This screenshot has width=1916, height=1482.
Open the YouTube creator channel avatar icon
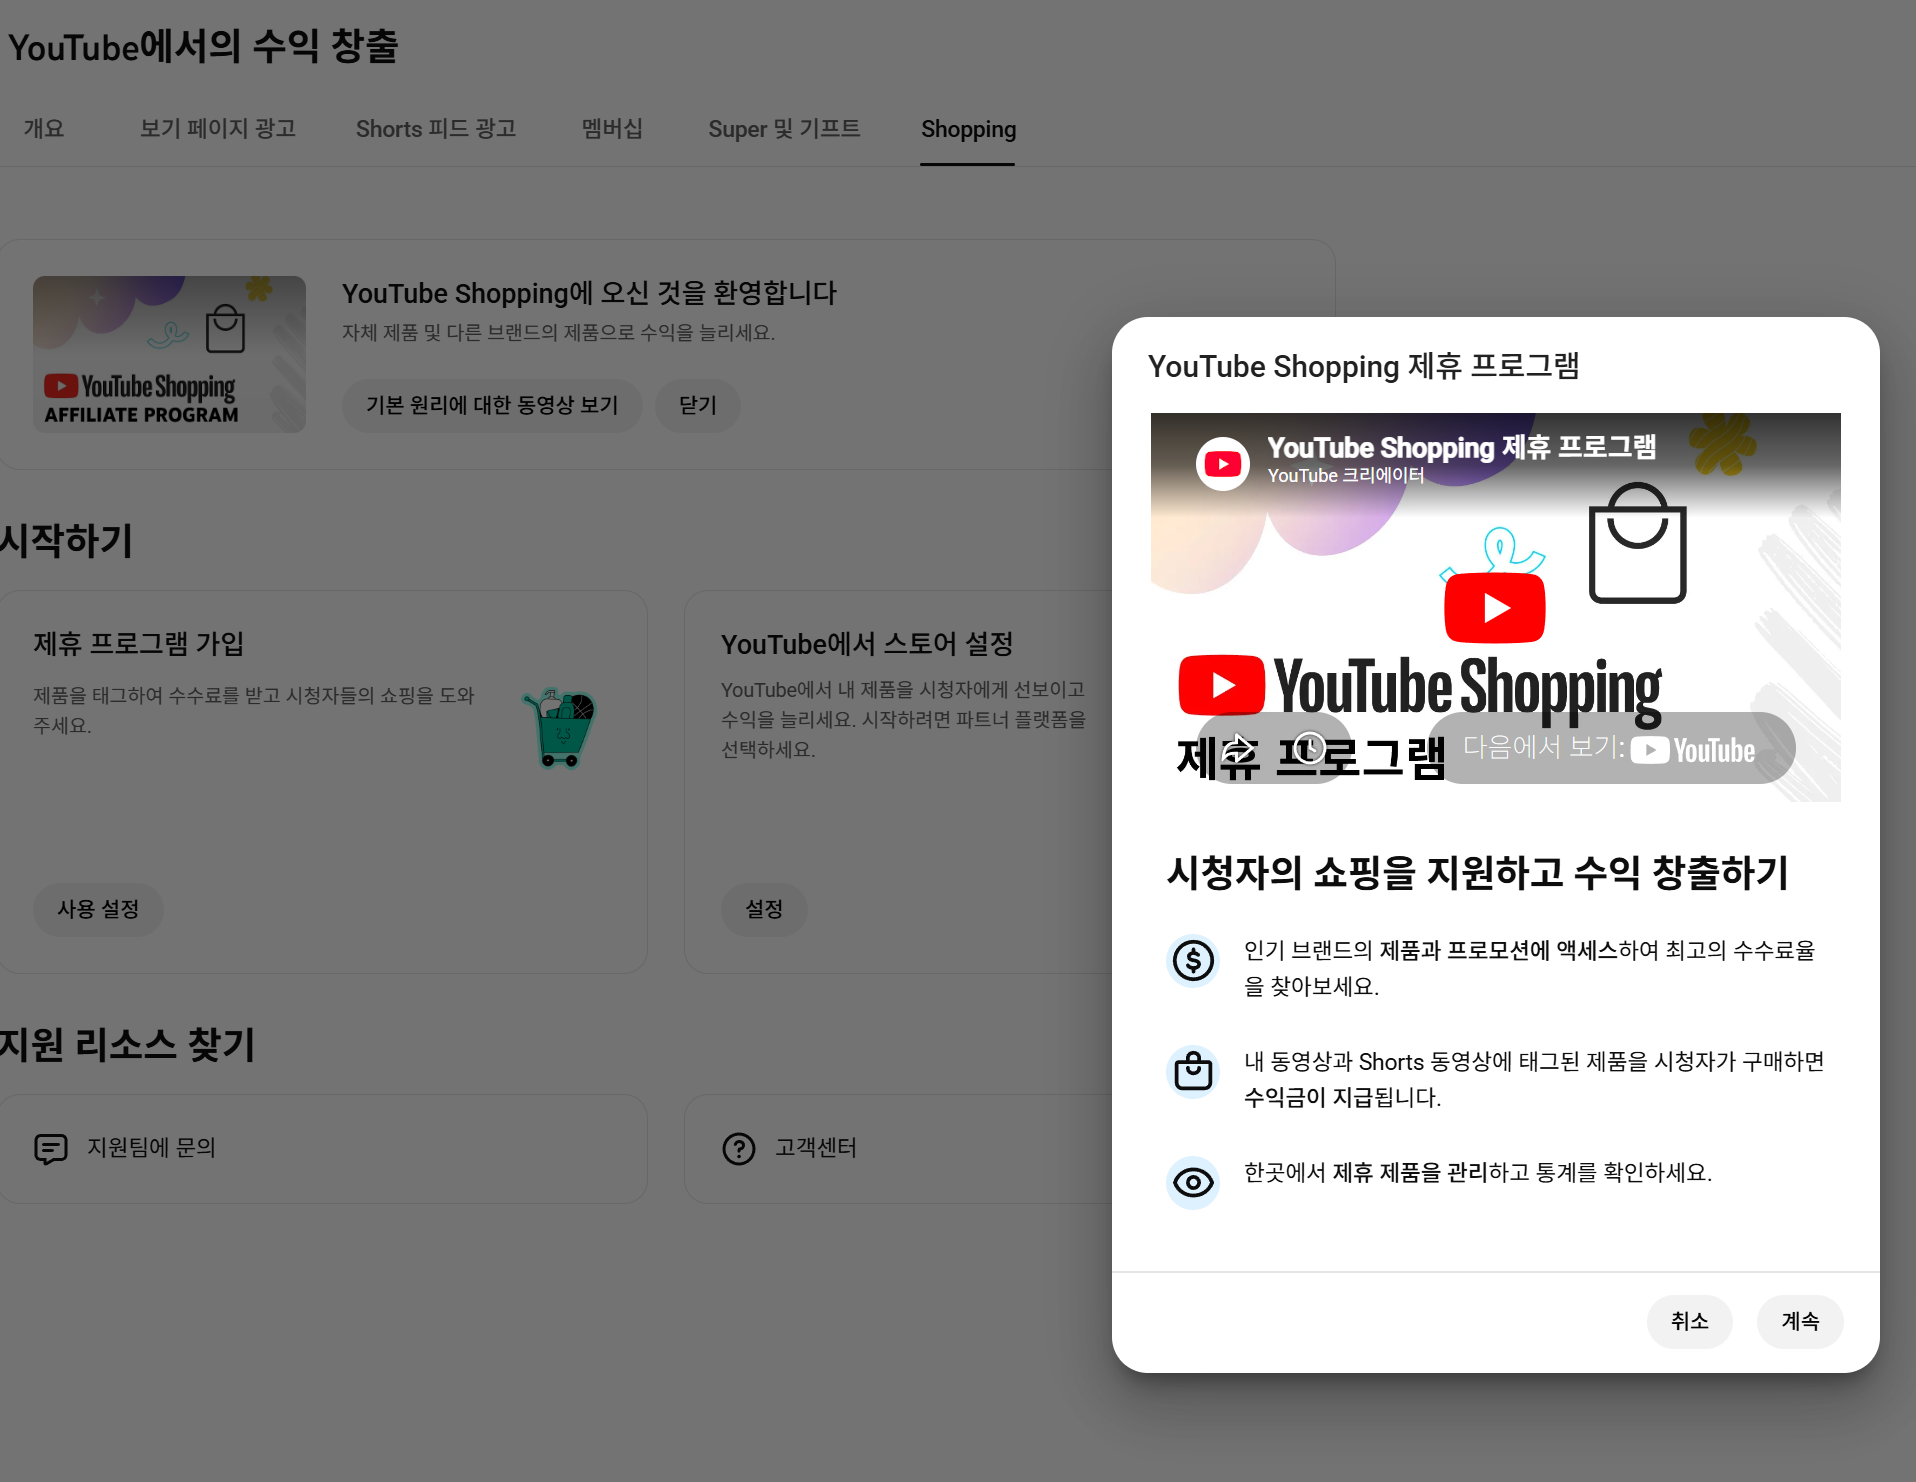pos(1222,463)
